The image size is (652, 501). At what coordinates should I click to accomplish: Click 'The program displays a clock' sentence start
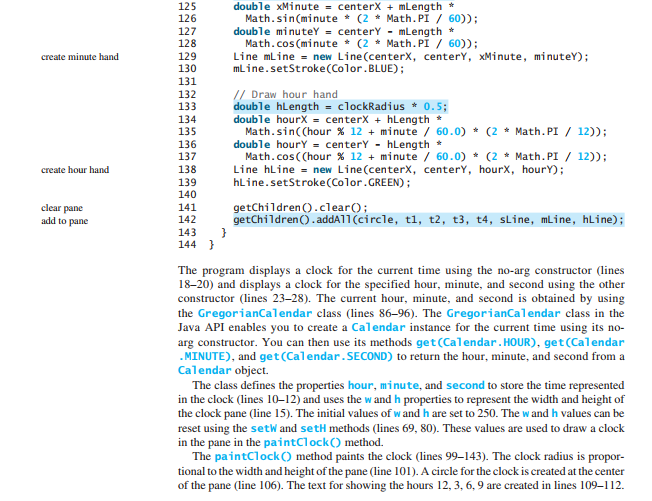point(254,271)
